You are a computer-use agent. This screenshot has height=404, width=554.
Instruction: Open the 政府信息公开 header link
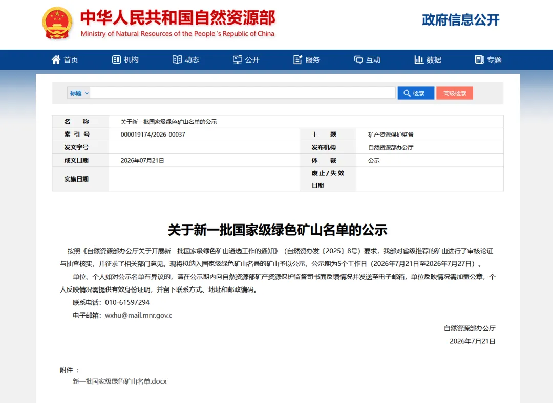pos(460,20)
